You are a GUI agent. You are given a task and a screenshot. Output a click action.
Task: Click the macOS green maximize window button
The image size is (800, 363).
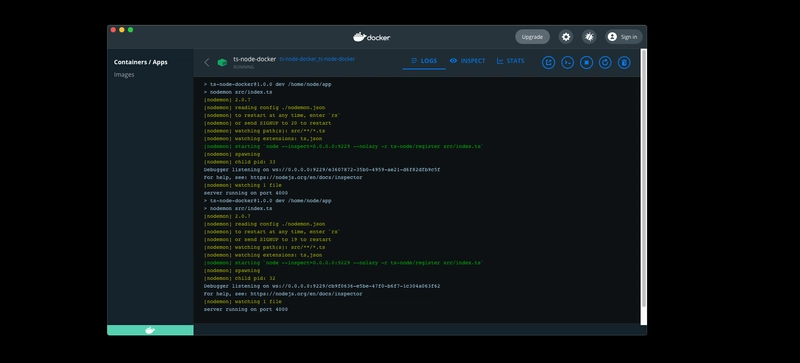coord(131,30)
